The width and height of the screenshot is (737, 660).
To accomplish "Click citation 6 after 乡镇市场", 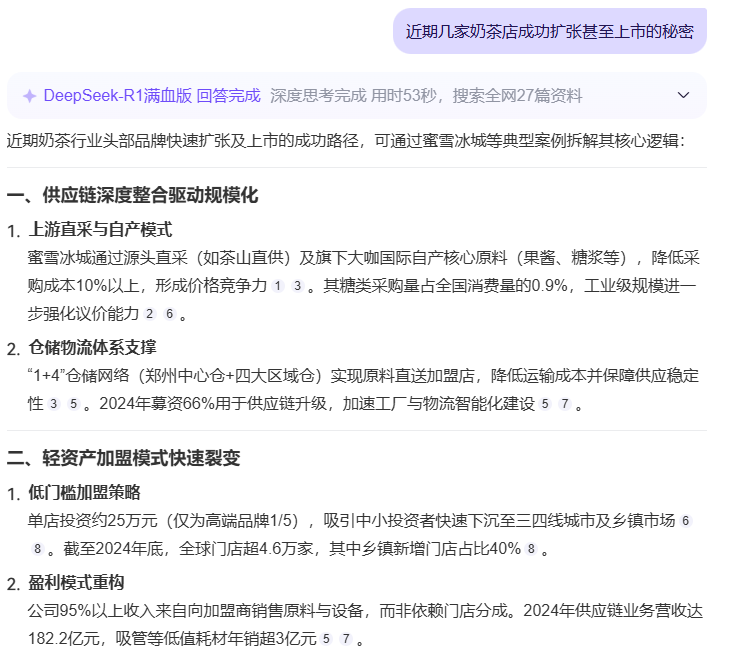I will click(685, 522).
